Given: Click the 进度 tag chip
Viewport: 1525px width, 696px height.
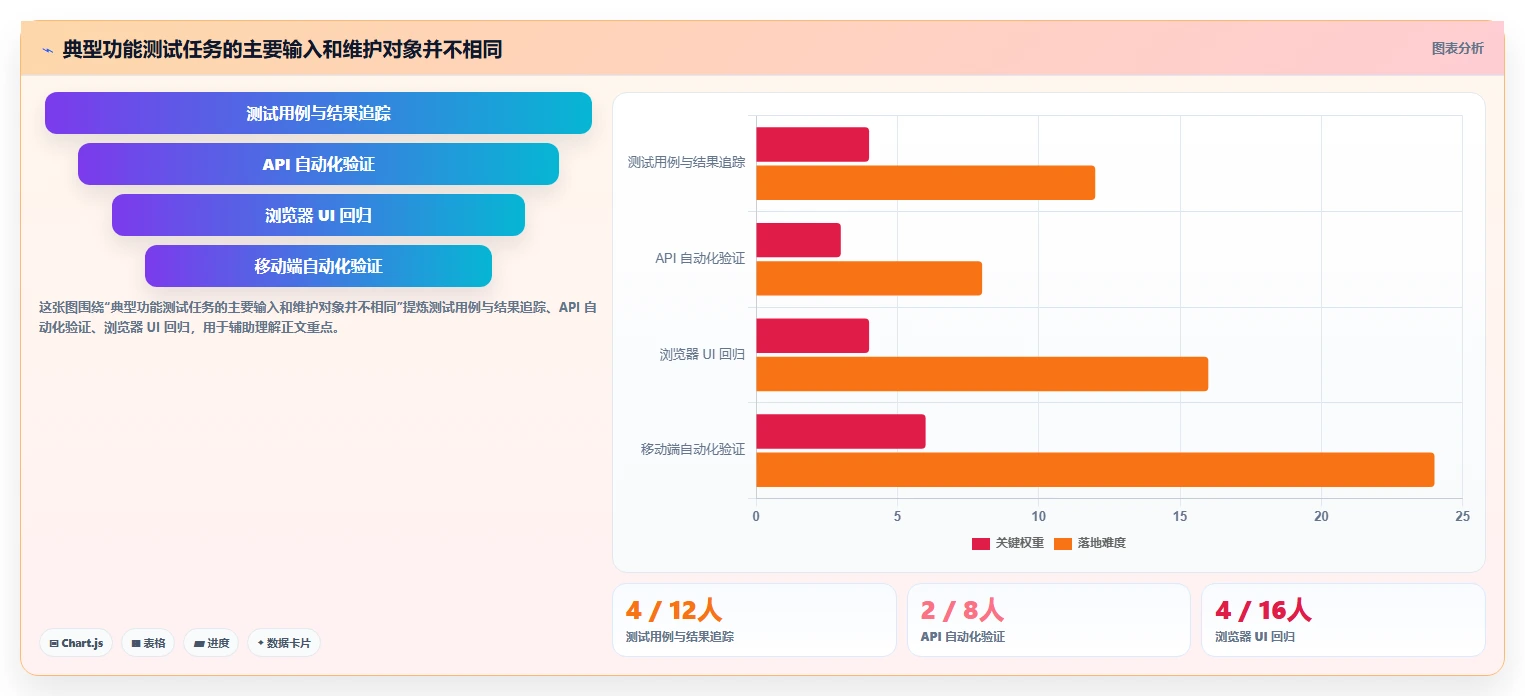Looking at the screenshot, I should click(x=211, y=643).
